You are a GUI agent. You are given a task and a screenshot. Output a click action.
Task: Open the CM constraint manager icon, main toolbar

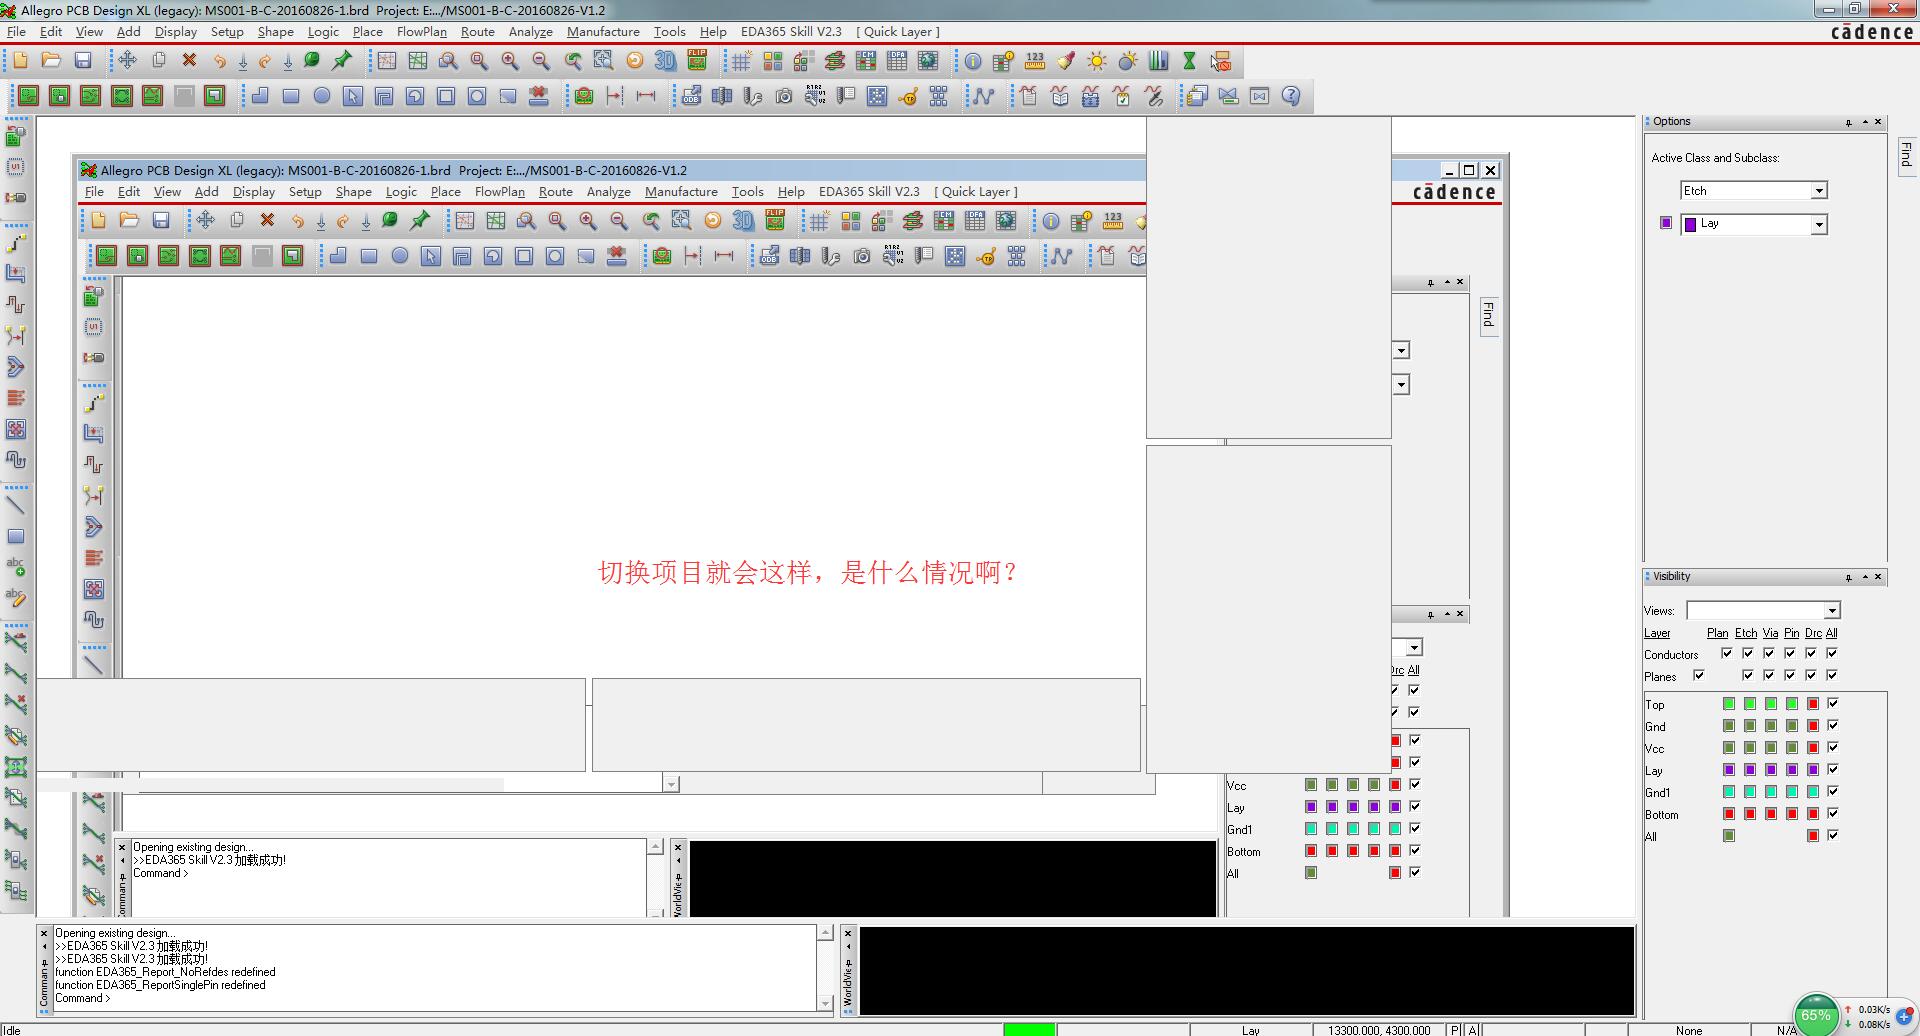pyautogui.click(x=866, y=61)
